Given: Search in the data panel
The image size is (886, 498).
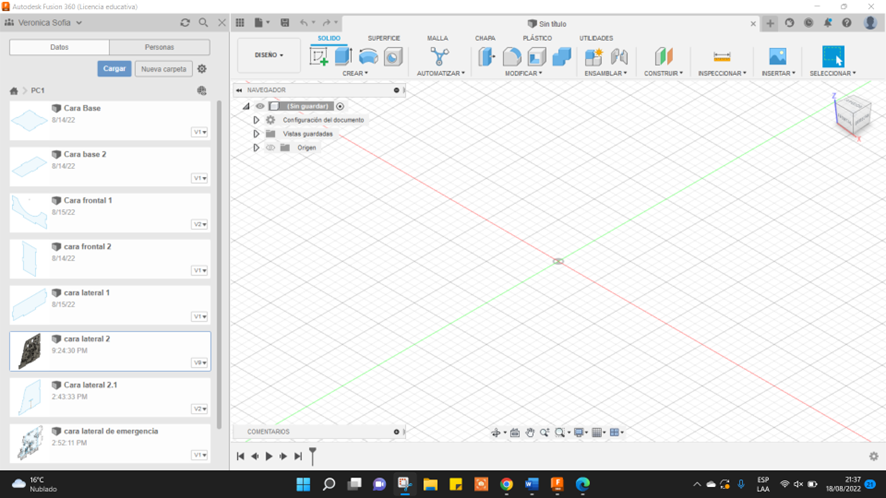Looking at the screenshot, I should tap(203, 23).
